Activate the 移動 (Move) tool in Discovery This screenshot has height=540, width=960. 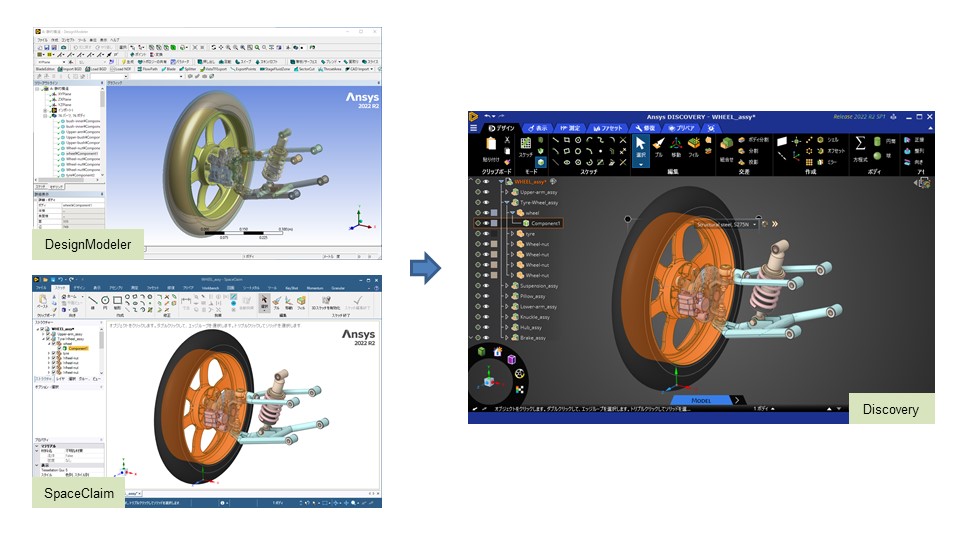(x=676, y=147)
